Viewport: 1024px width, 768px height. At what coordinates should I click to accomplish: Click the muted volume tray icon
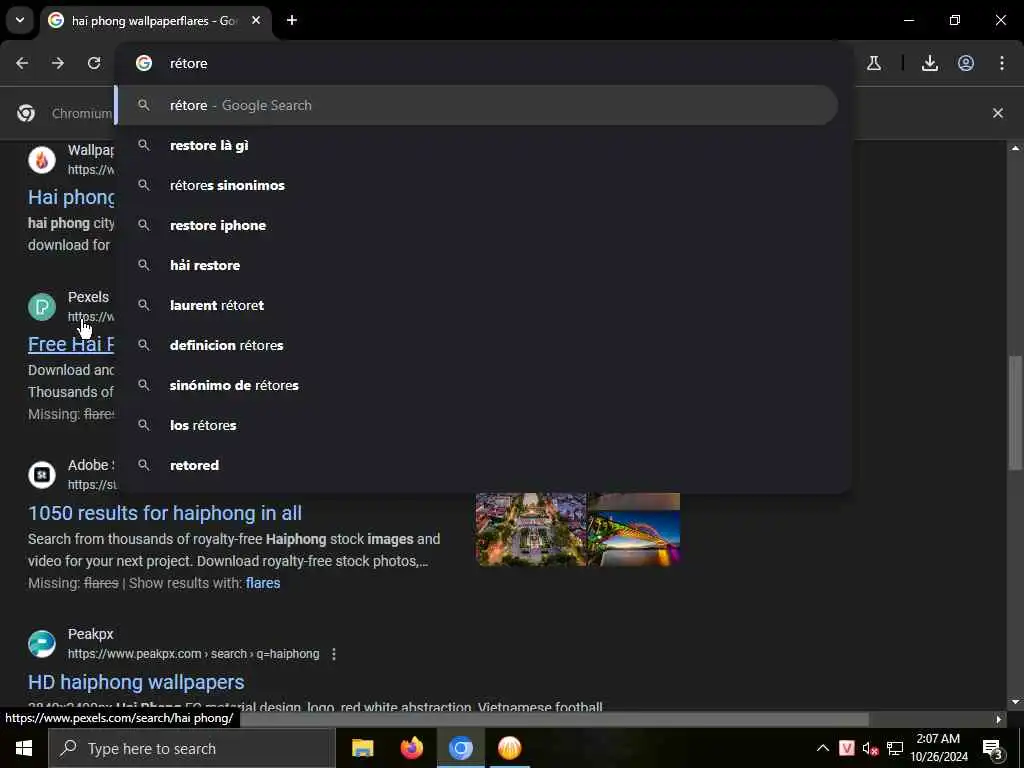coord(870,748)
